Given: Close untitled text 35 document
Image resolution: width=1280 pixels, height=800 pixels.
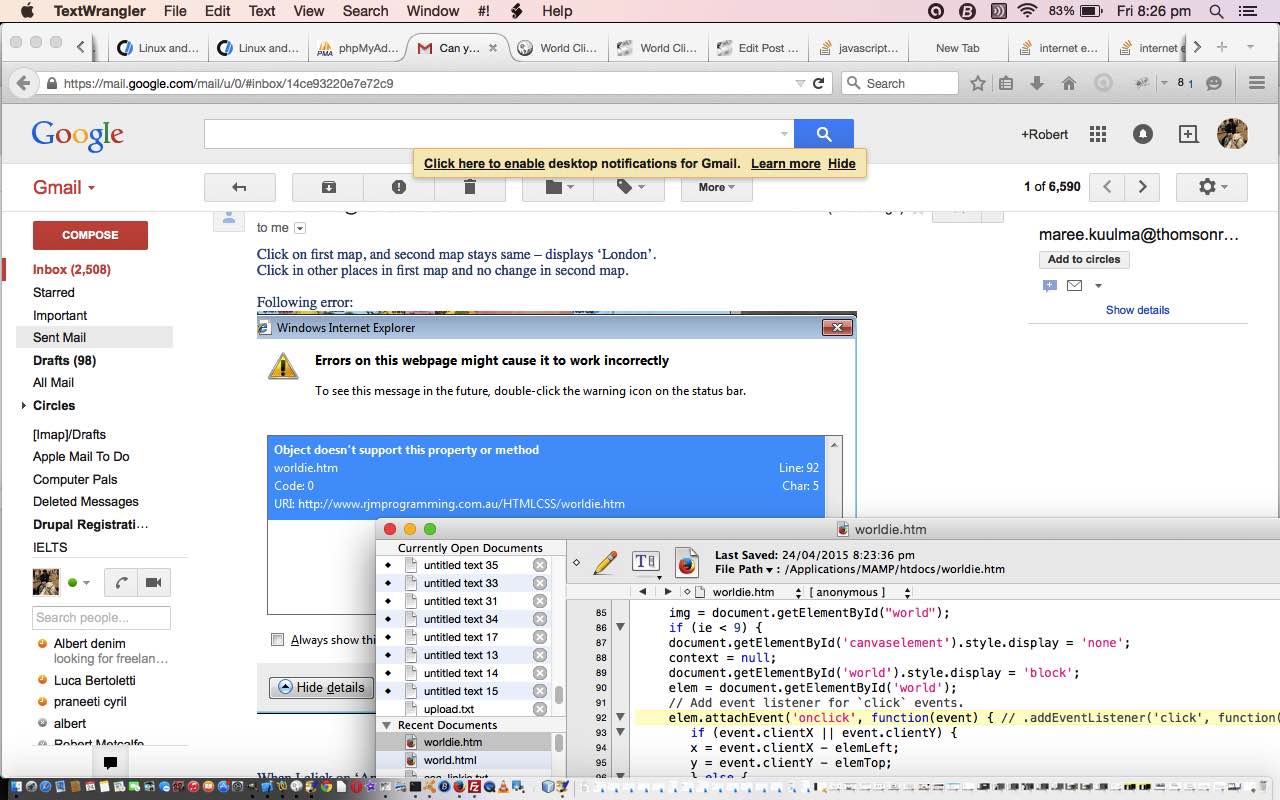Looking at the screenshot, I should coord(540,565).
